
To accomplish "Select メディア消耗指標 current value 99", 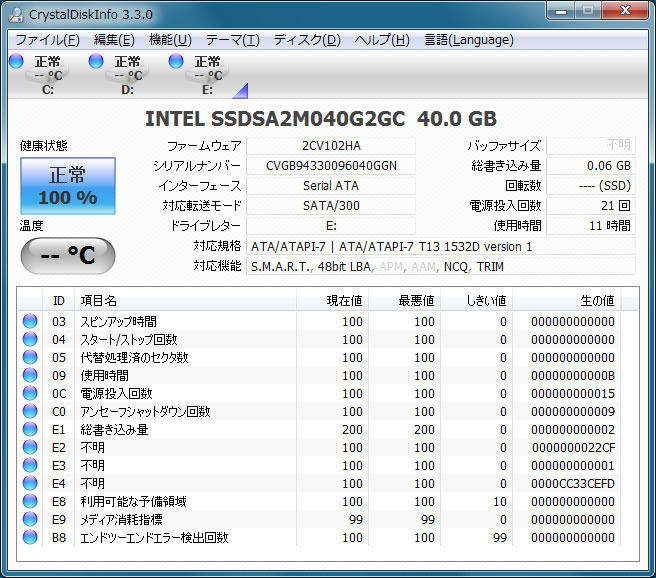I will pos(356,519).
